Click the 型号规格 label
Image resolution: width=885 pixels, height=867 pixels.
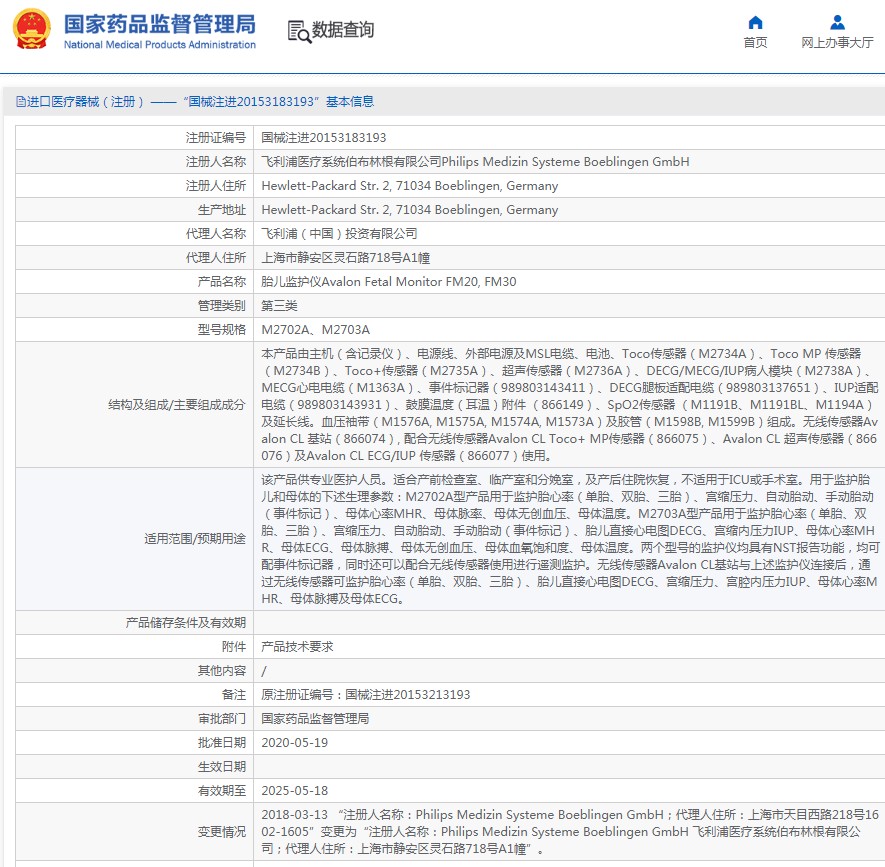222,330
